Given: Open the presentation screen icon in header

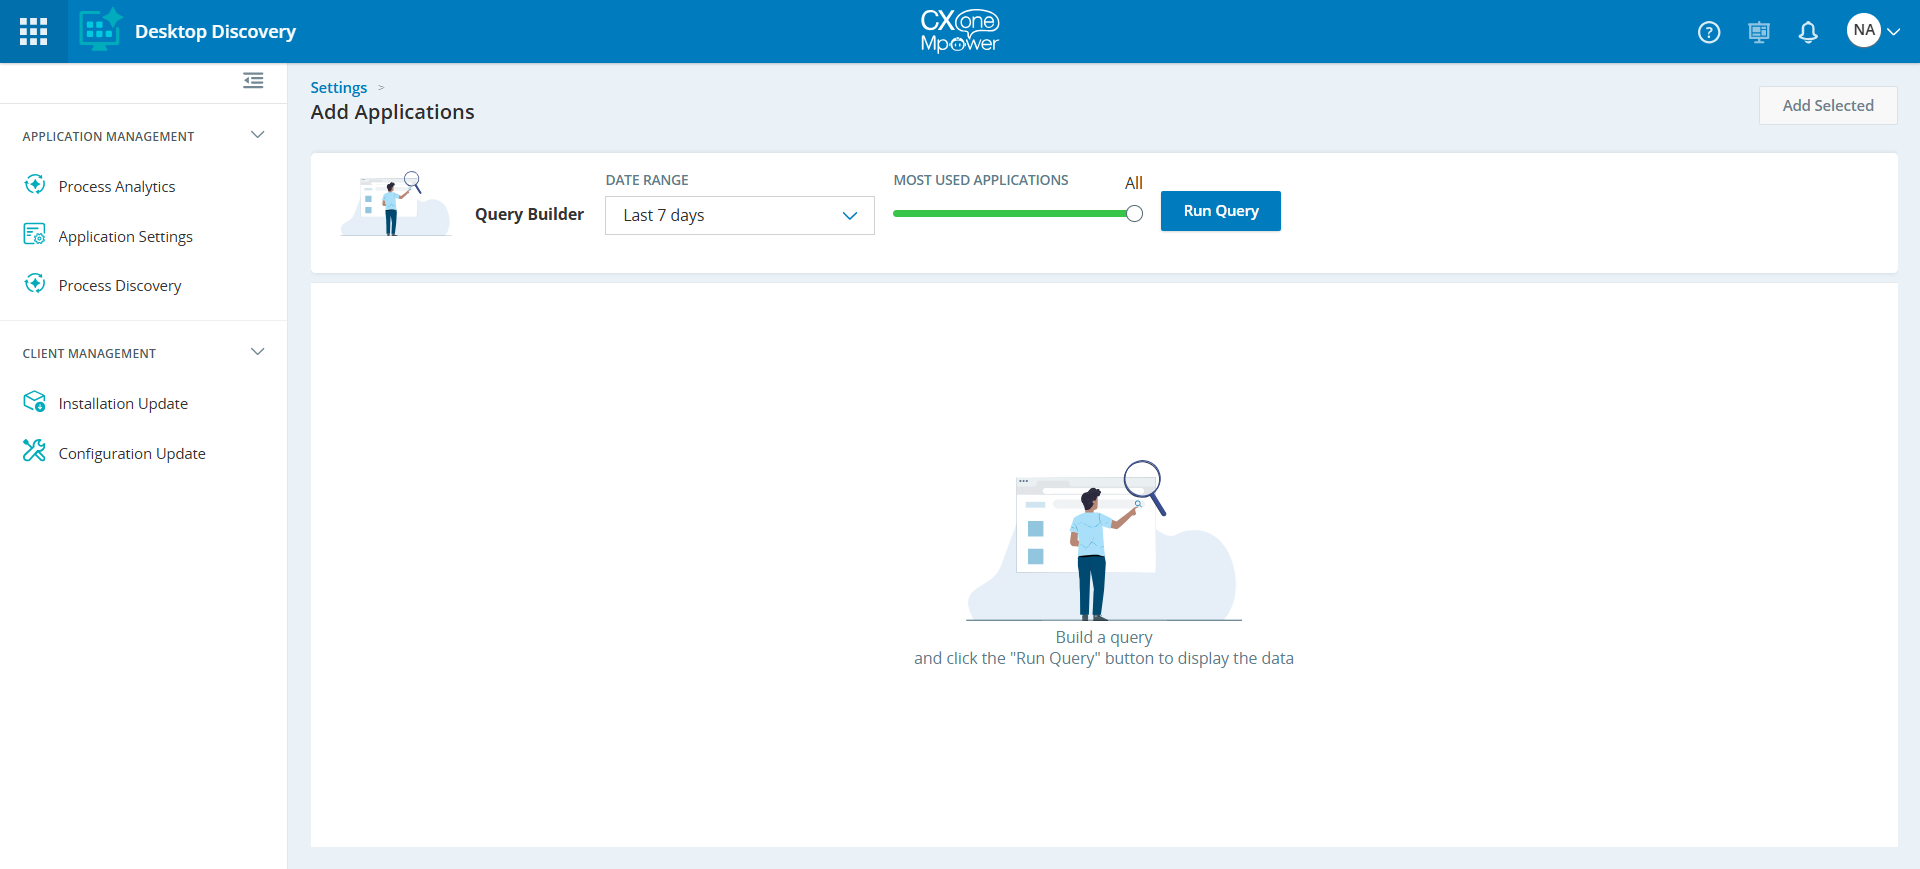Looking at the screenshot, I should [1758, 32].
